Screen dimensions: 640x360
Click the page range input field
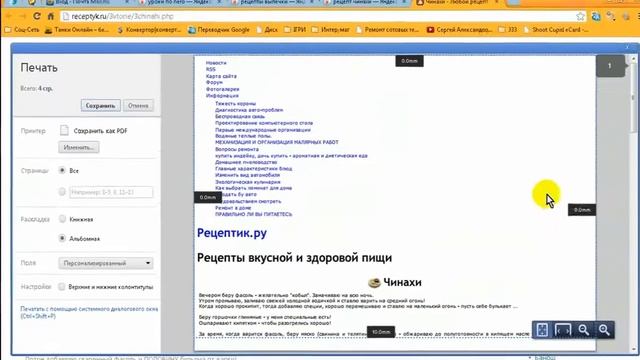[111, 192]
